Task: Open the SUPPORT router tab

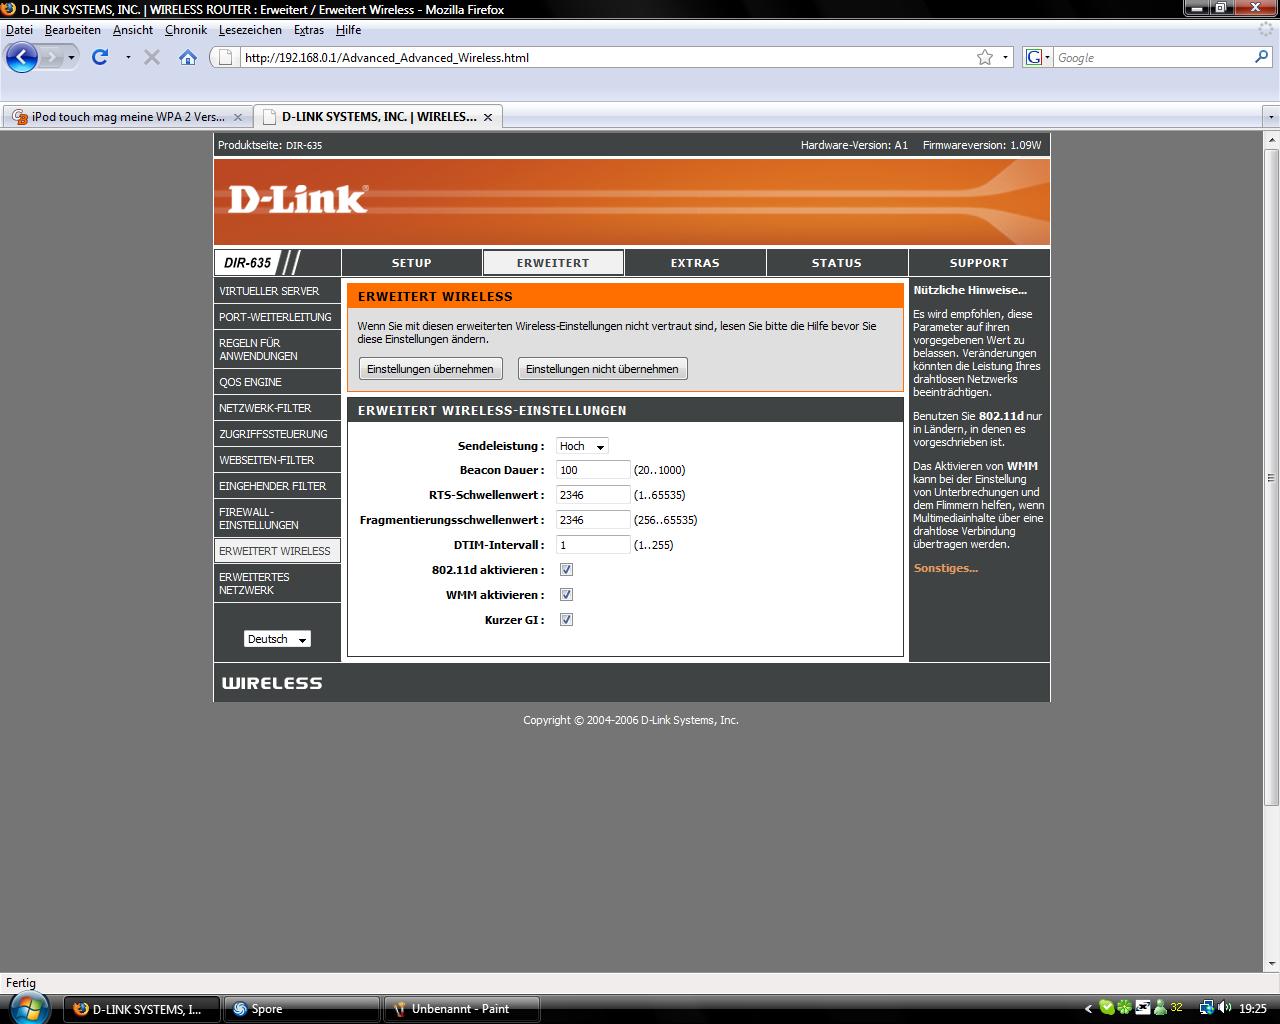Action: pyautogui.click(x=979, y=263)
